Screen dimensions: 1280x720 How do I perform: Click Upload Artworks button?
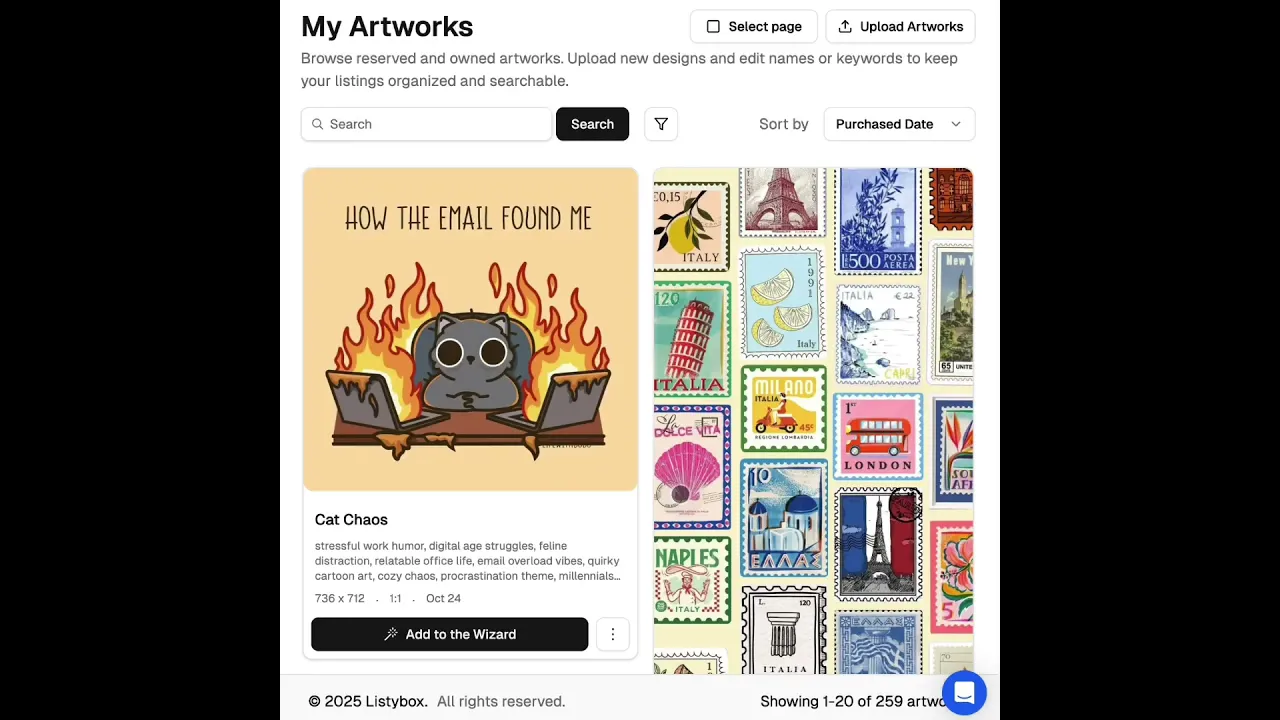tap(900, 27)
